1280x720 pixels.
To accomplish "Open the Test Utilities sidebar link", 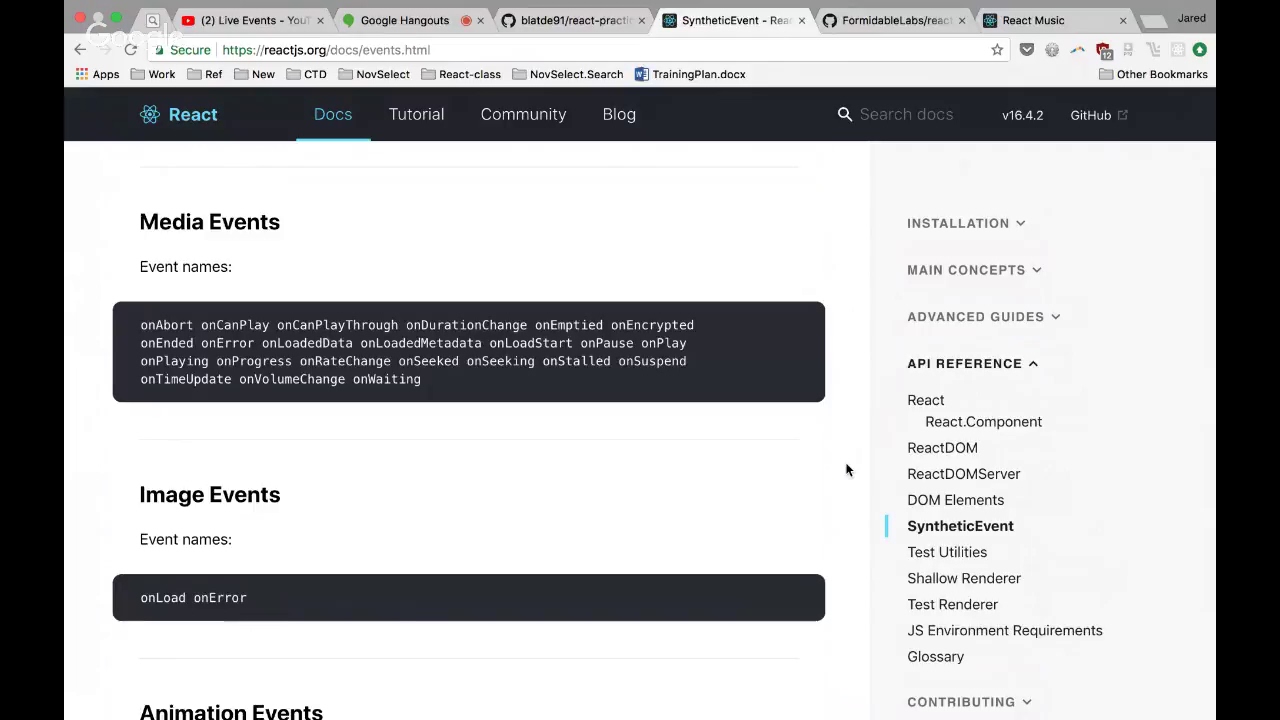I will 947,552.
